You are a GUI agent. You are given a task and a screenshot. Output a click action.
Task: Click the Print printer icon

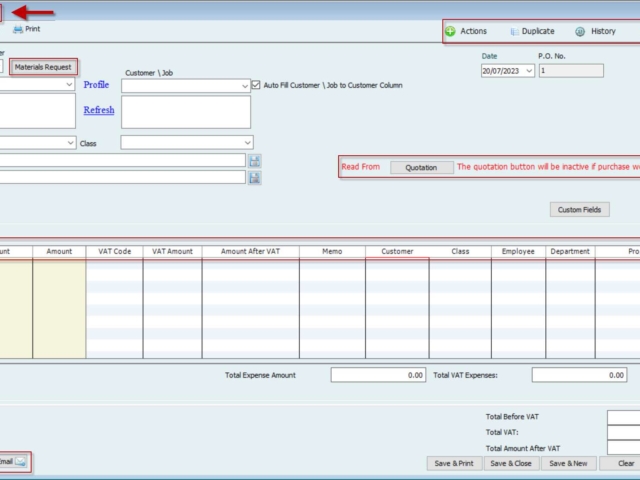tap(17, 30)
